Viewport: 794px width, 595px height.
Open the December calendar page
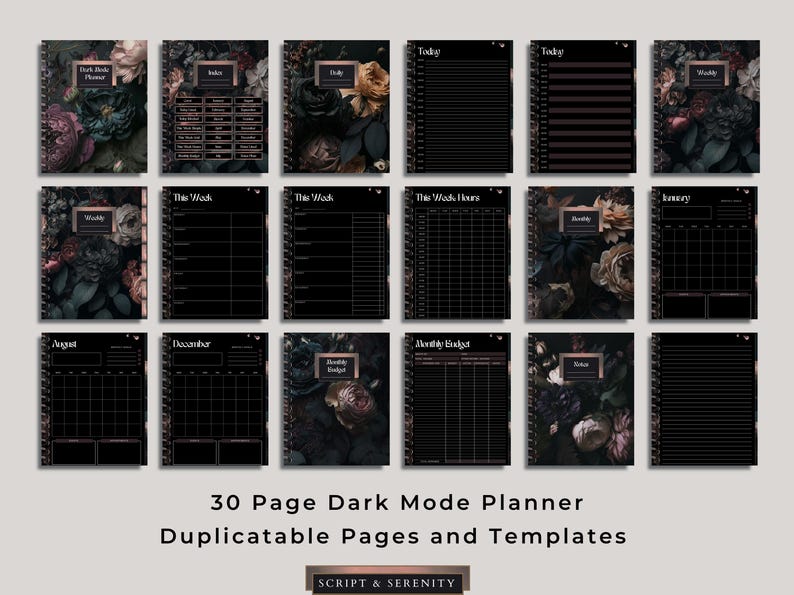click(215, 399)
